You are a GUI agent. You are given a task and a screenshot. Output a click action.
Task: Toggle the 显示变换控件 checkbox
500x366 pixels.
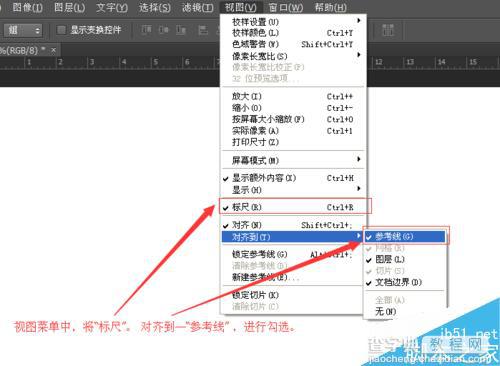pyautogui.click(x=61, y=30)
